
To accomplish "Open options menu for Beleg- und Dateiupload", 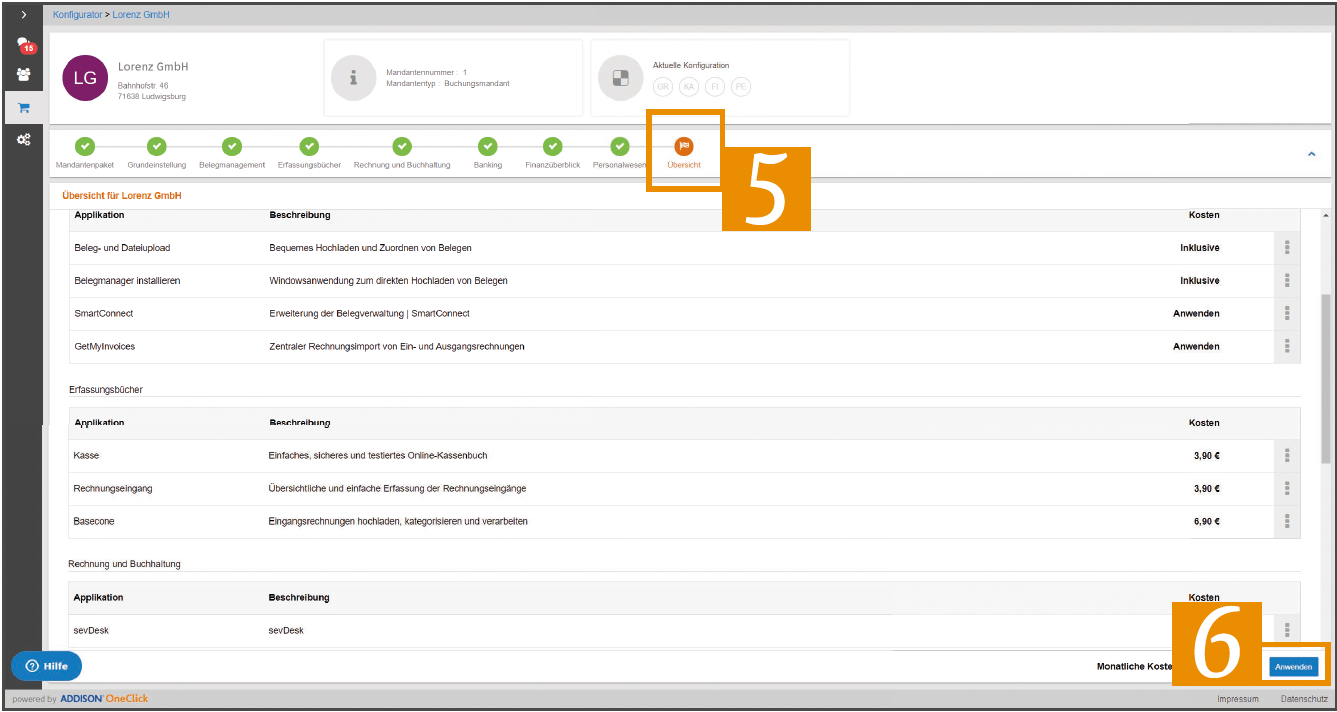I will [1287, 248].
